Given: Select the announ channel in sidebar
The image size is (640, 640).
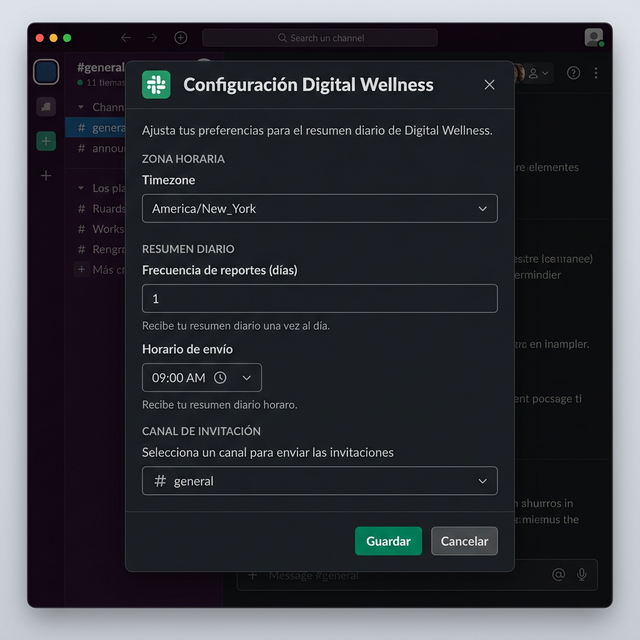Looking at the screenshot, I should click(96, 148).
